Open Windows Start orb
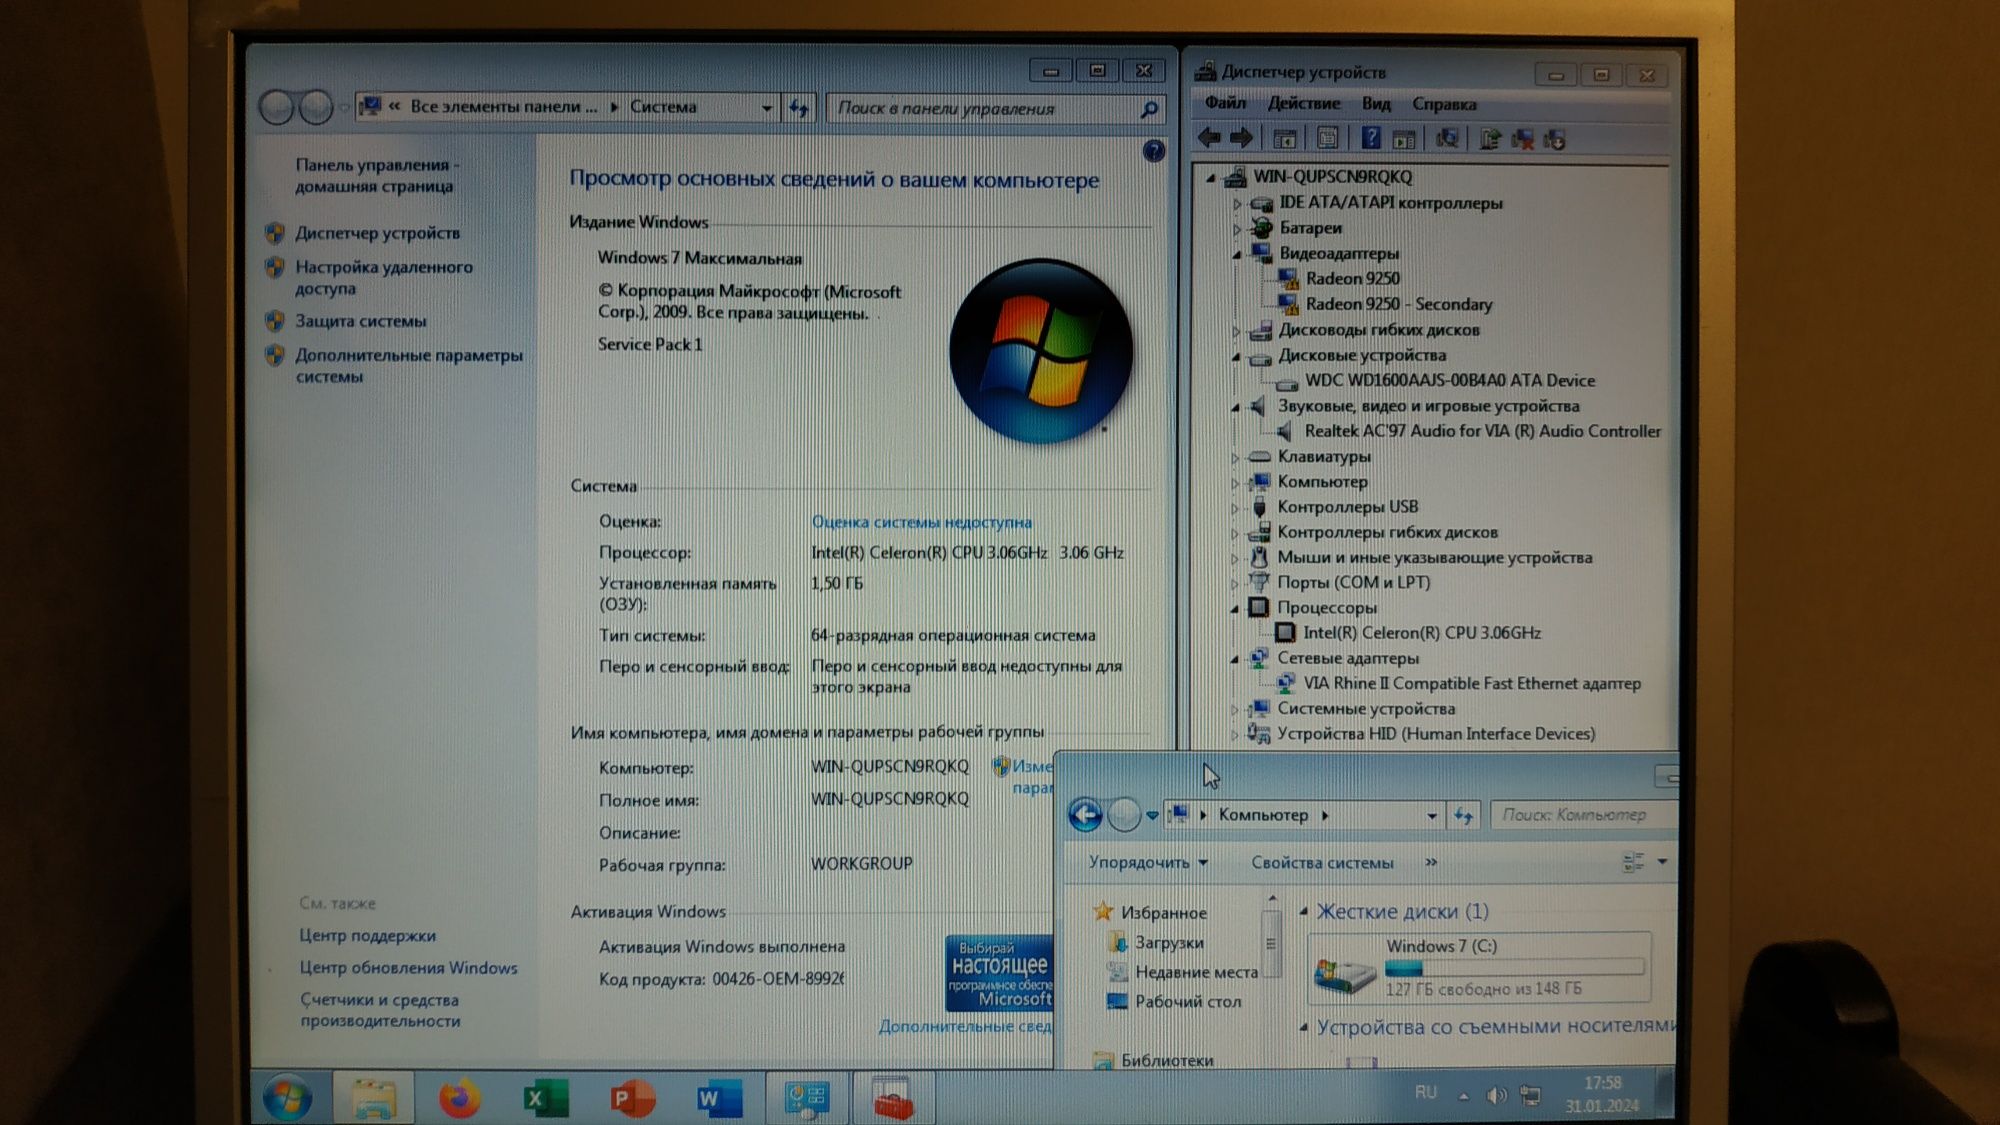 tap(287, 1098)
